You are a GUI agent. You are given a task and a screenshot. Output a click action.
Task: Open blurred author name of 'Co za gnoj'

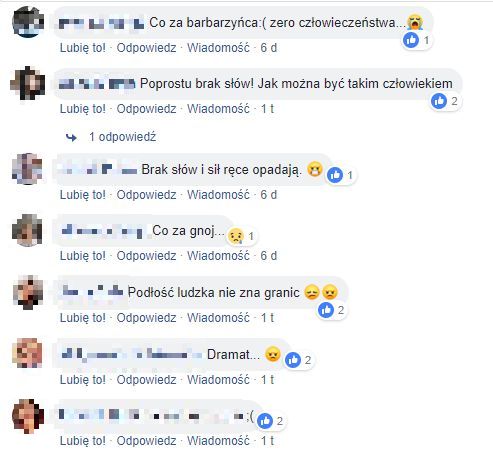[102, 231]
